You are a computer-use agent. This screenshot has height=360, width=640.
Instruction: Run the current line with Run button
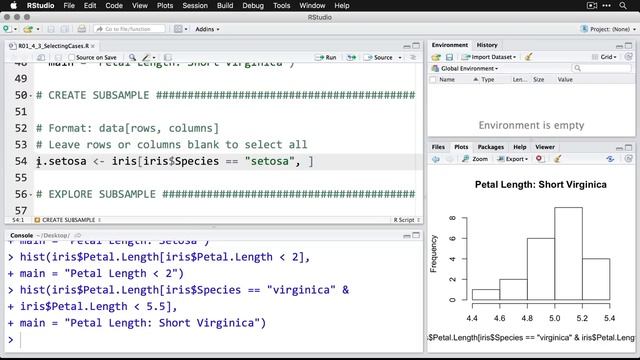pos(326,58)
